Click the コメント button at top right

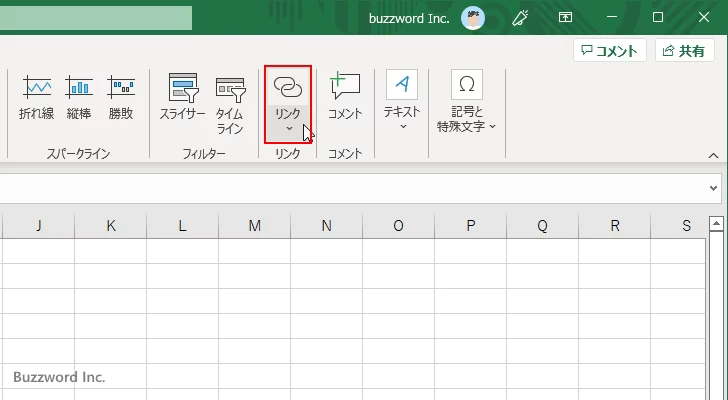[610, 51]
